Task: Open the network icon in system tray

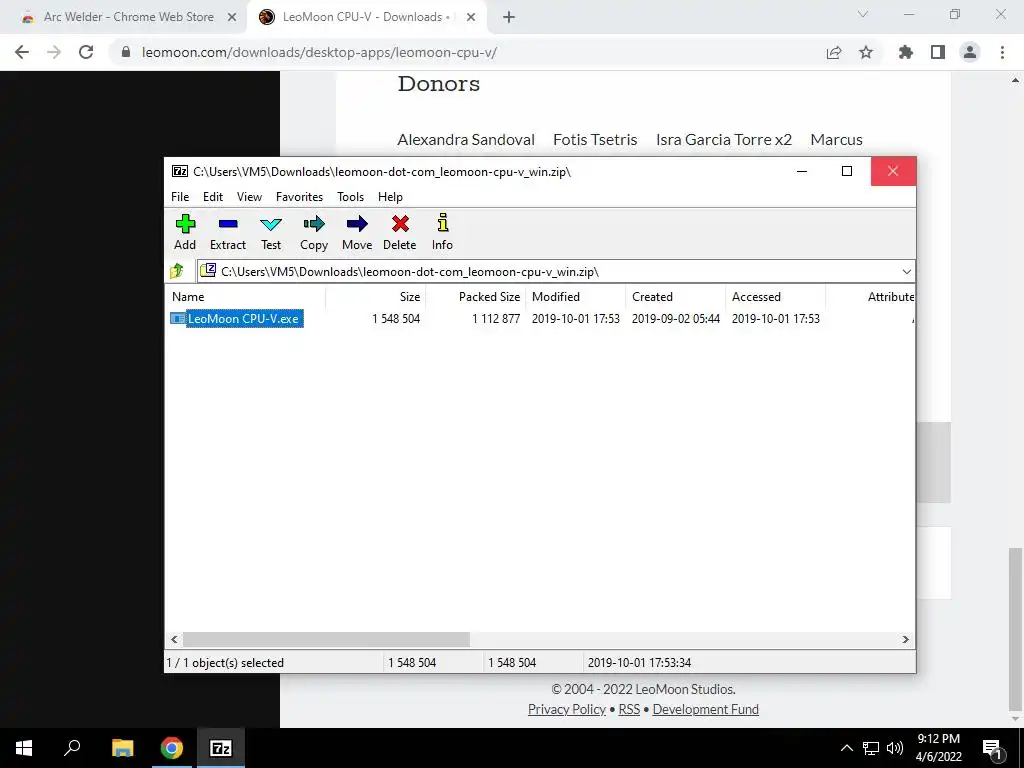Action: 871,748
